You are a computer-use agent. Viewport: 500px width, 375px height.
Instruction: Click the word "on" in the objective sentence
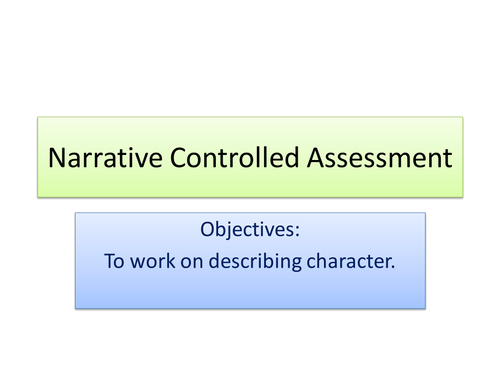[192, 263]
